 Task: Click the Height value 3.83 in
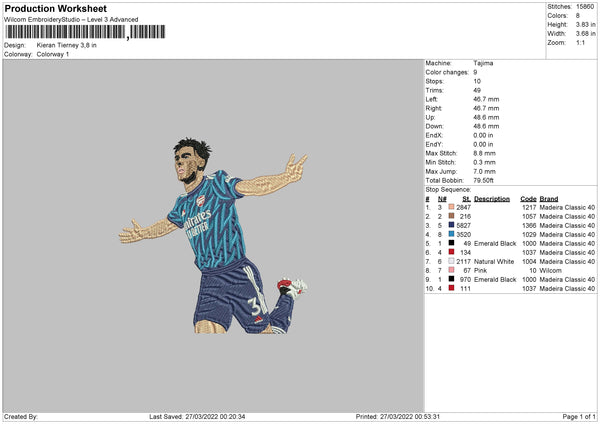[x=585, y=24]
